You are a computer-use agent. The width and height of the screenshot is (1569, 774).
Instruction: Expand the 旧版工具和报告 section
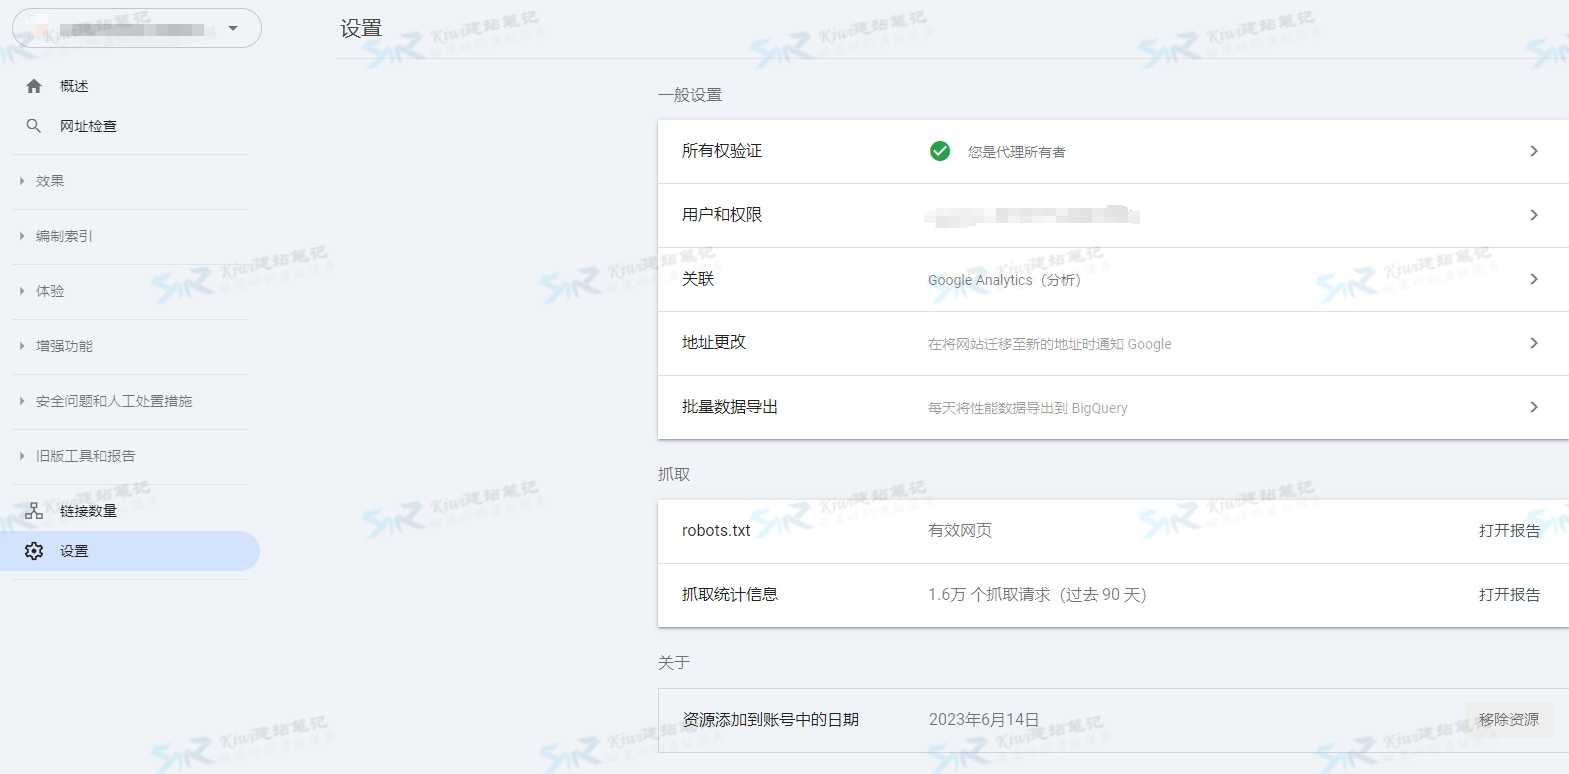click(85, 456)
